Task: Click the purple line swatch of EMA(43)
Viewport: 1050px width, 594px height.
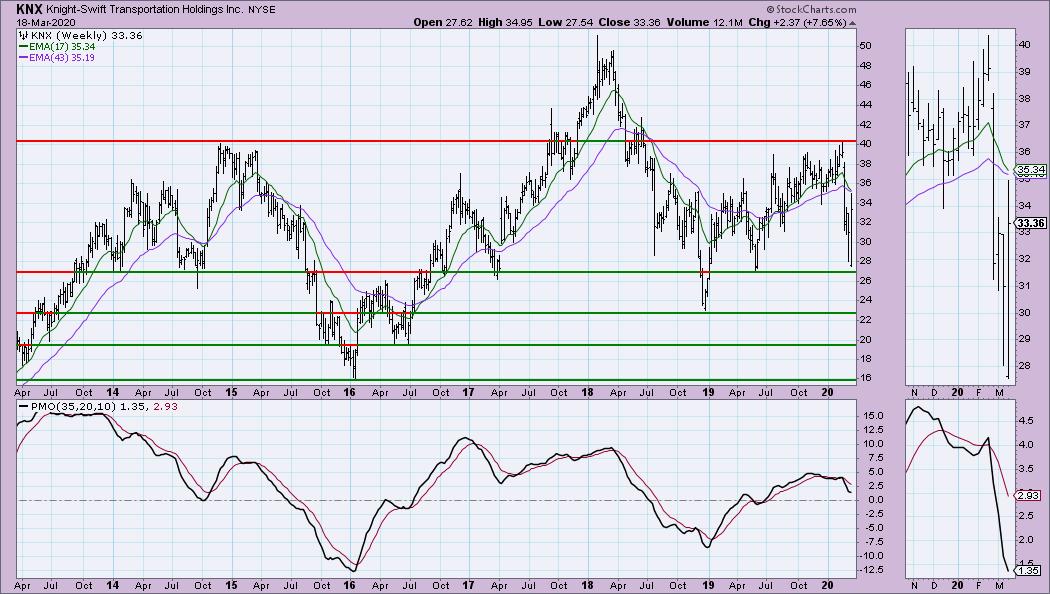Action: (x=23, y=58)
